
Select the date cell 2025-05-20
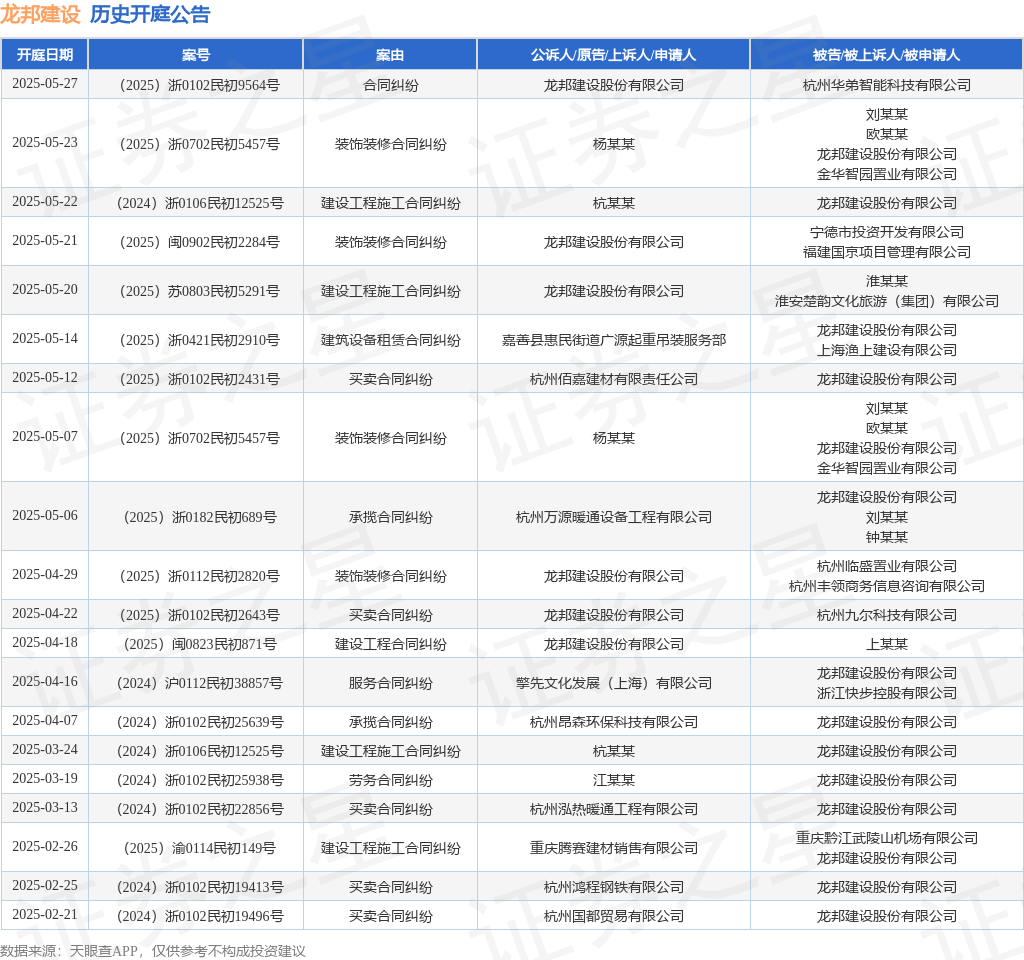tap(44, 290)
